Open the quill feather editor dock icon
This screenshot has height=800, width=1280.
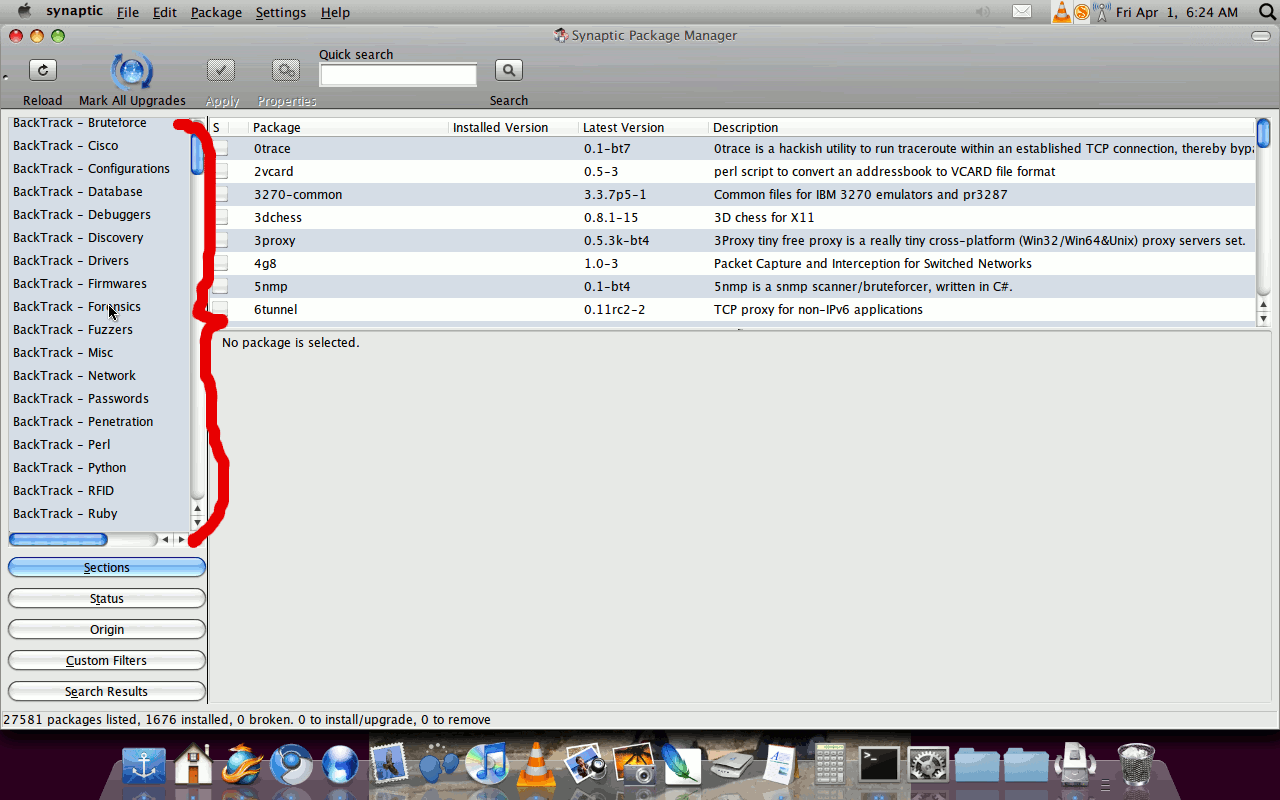tap(682, 766)
